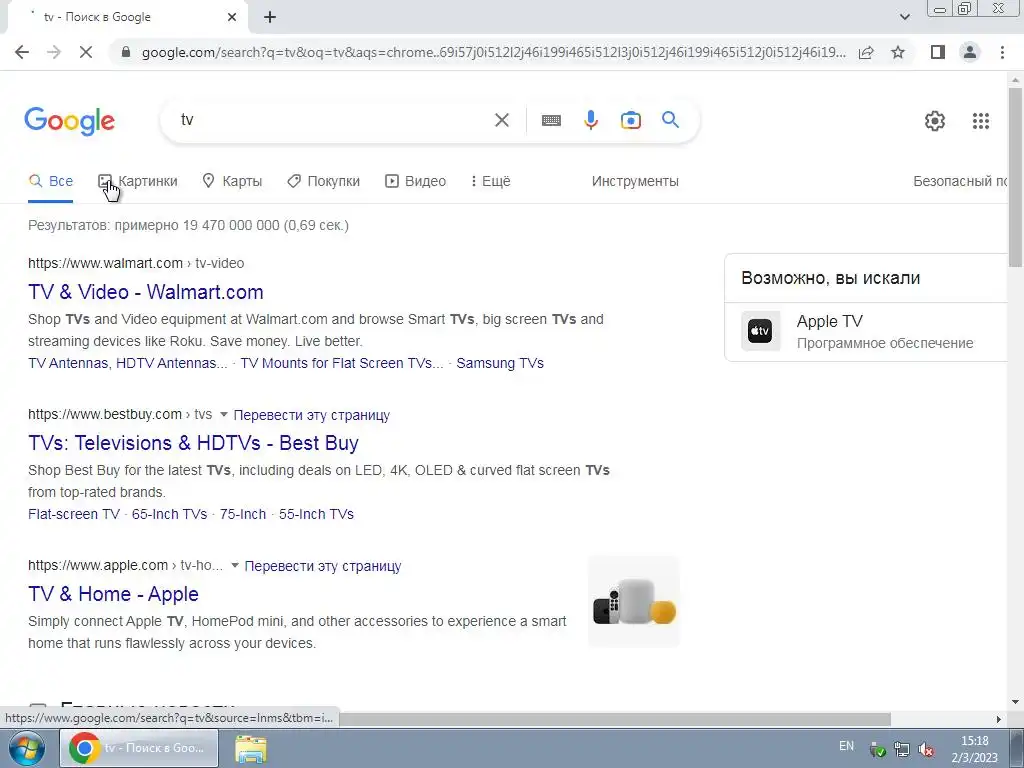Search by image with camera icon

[x=631, y=120]
